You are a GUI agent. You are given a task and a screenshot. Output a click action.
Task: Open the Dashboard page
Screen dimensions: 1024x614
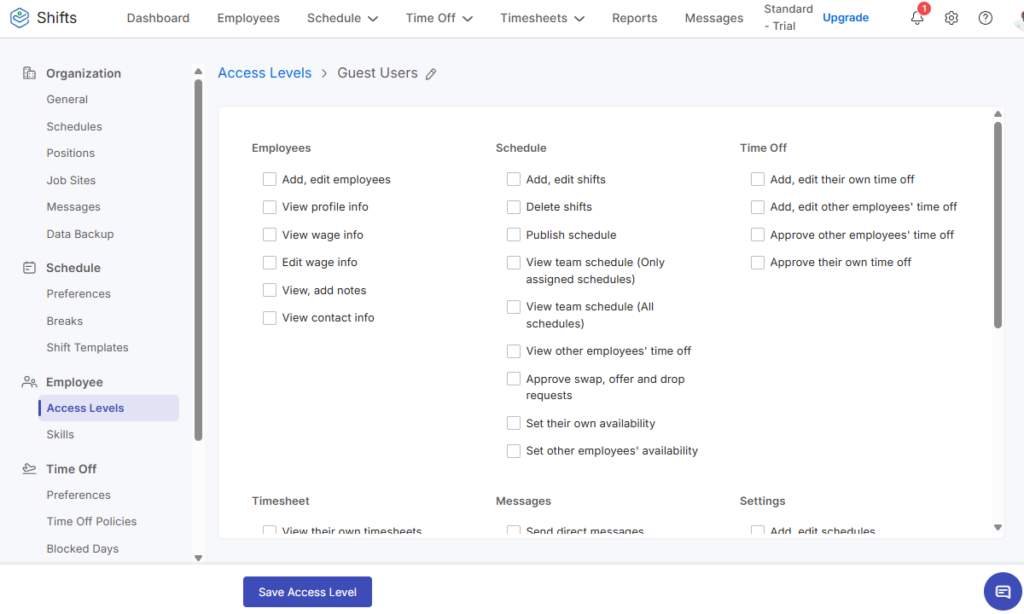click(x=158, y=18)
